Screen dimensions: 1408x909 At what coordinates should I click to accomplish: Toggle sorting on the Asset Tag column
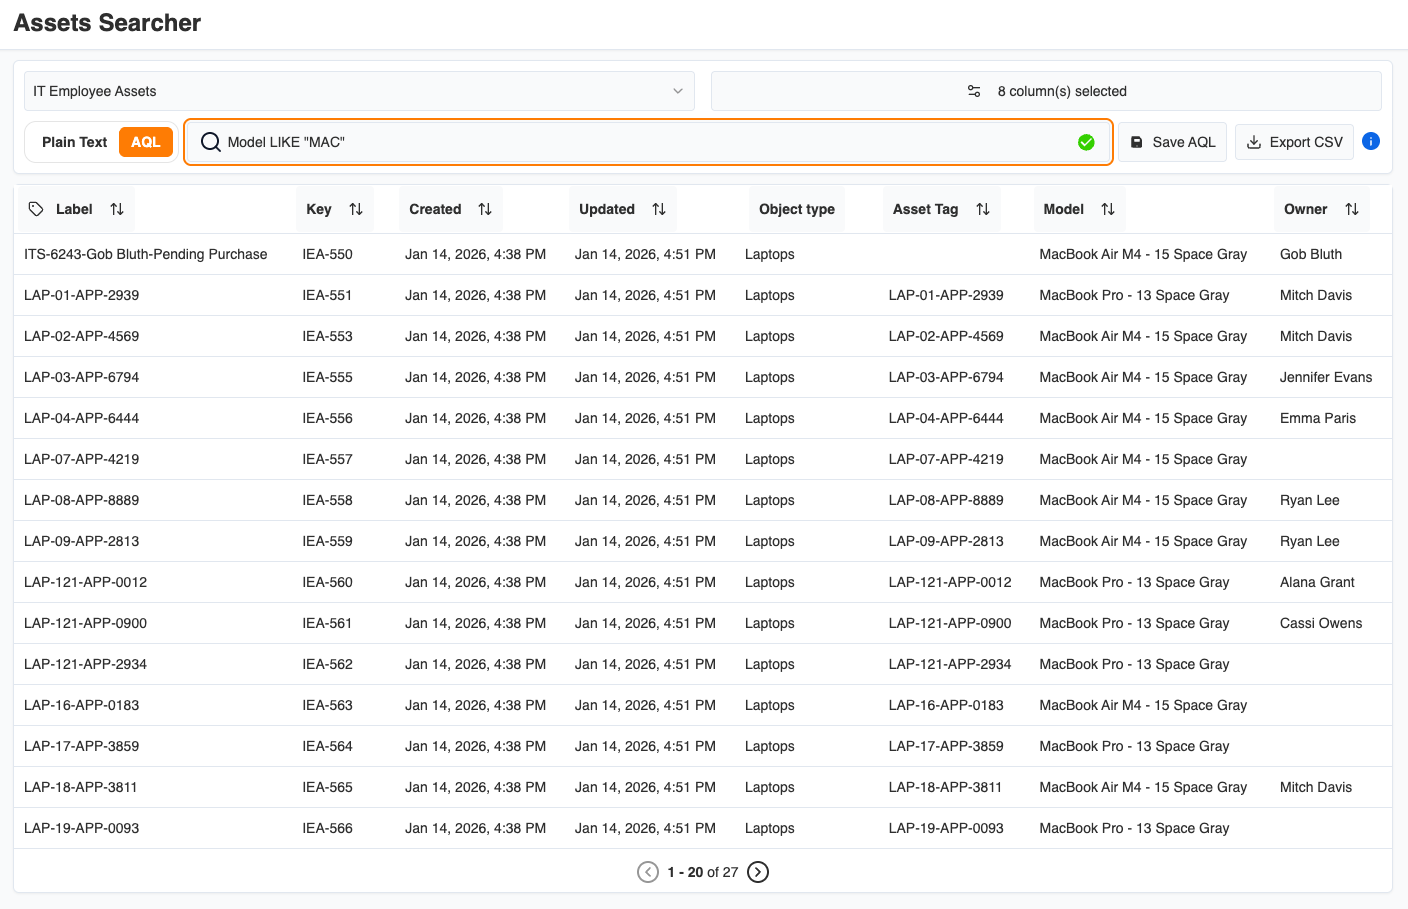(983, 209)
